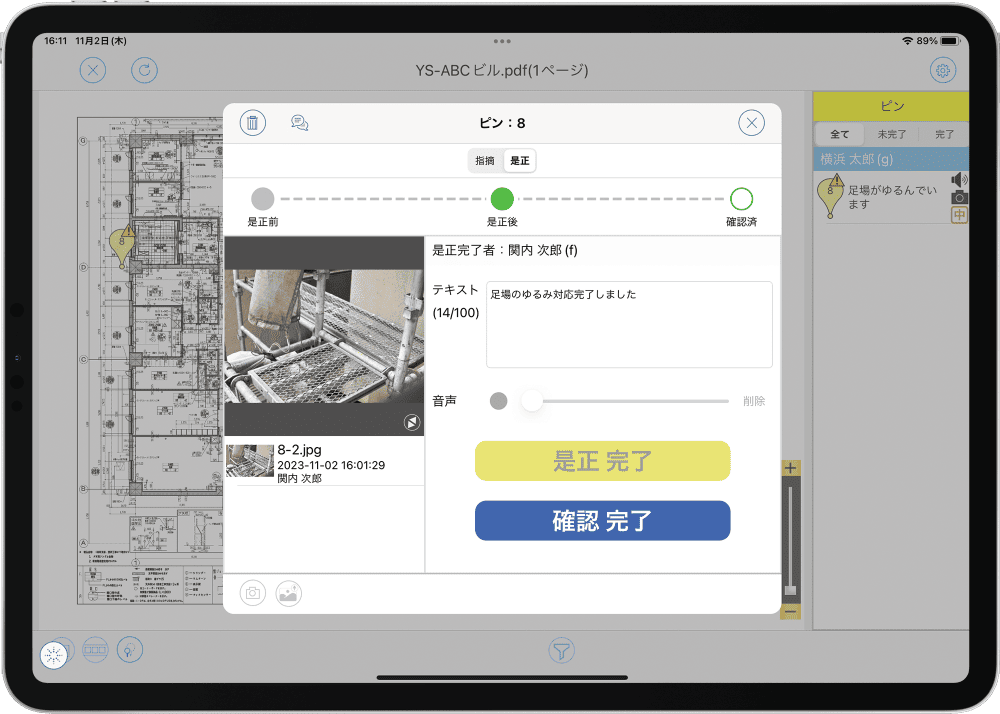1000x714 pixels.
Task: Click the audio playback slider knob
Action: point(532,401)
